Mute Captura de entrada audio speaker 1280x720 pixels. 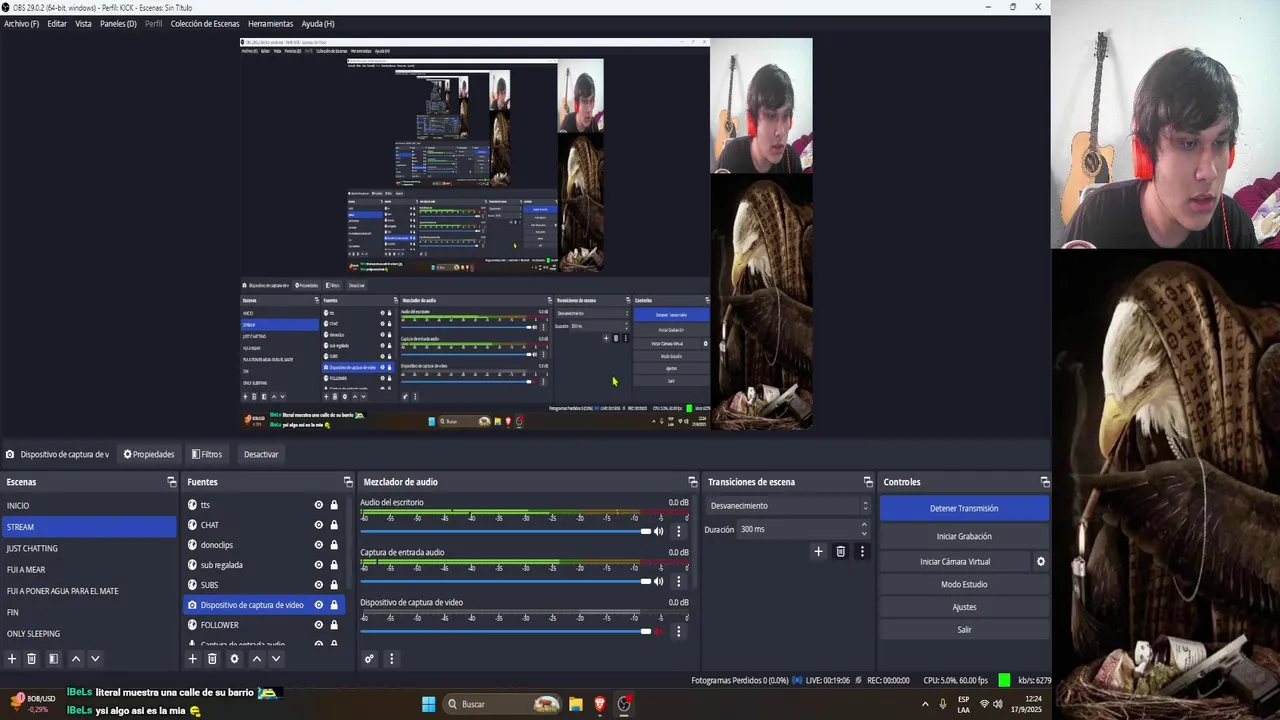pyautogui.click(x=658, y=581)
